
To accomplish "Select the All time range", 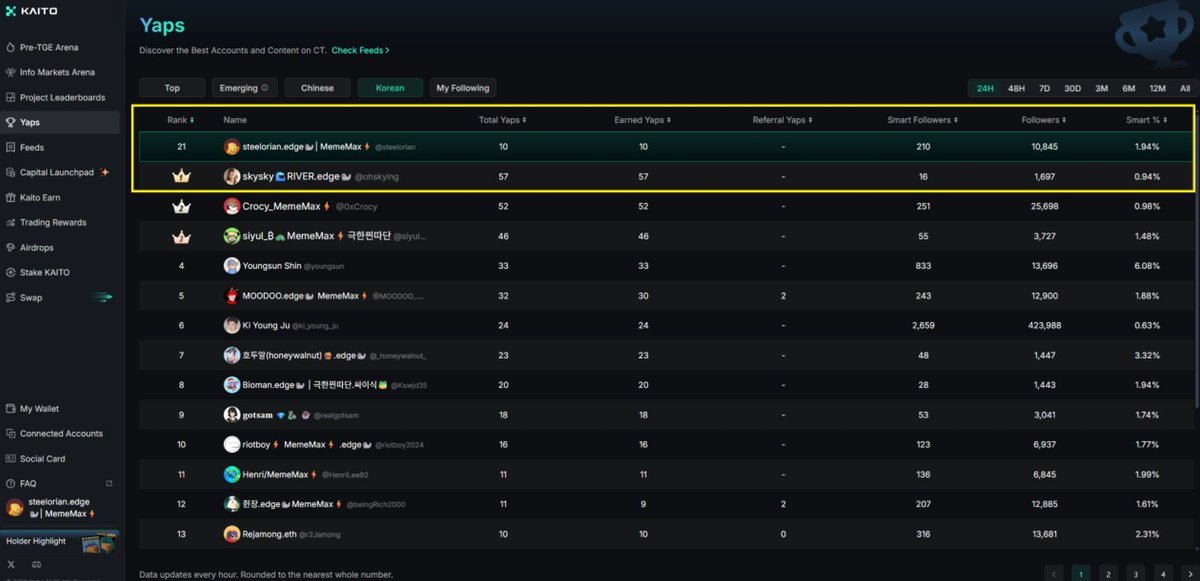I will pos(1184,88).
